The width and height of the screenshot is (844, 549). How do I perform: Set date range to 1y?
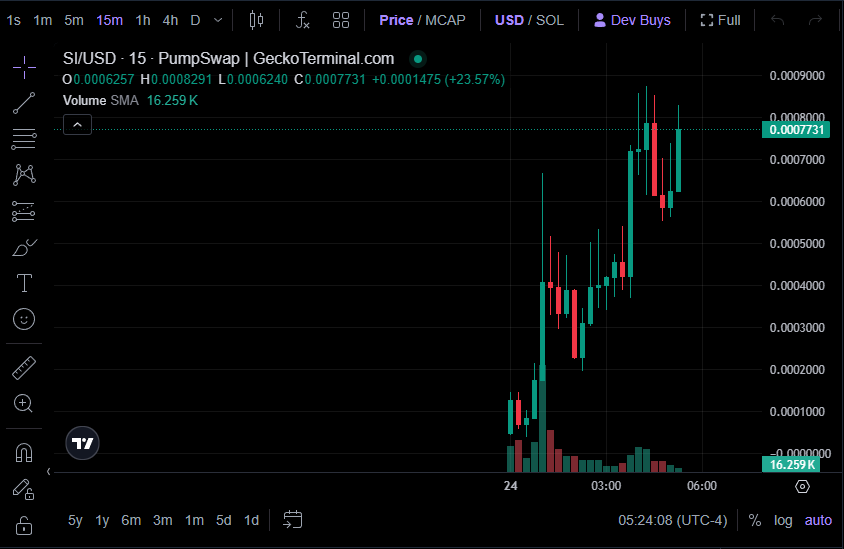point(102,520)
